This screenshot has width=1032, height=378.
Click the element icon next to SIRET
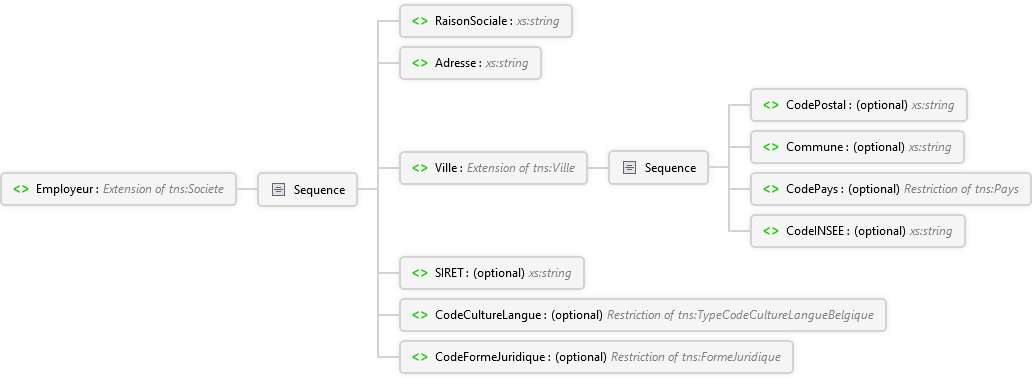[420, 273]
